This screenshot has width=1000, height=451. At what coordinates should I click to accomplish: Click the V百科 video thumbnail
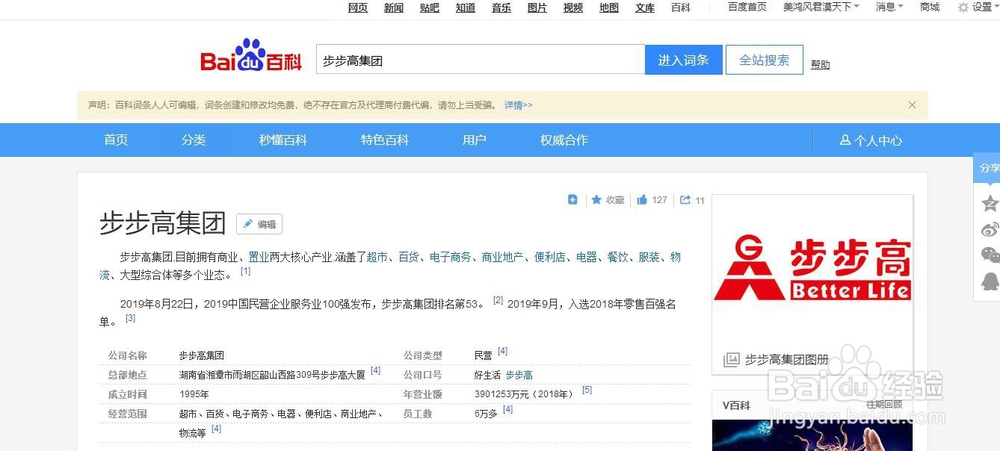point(812,435)
